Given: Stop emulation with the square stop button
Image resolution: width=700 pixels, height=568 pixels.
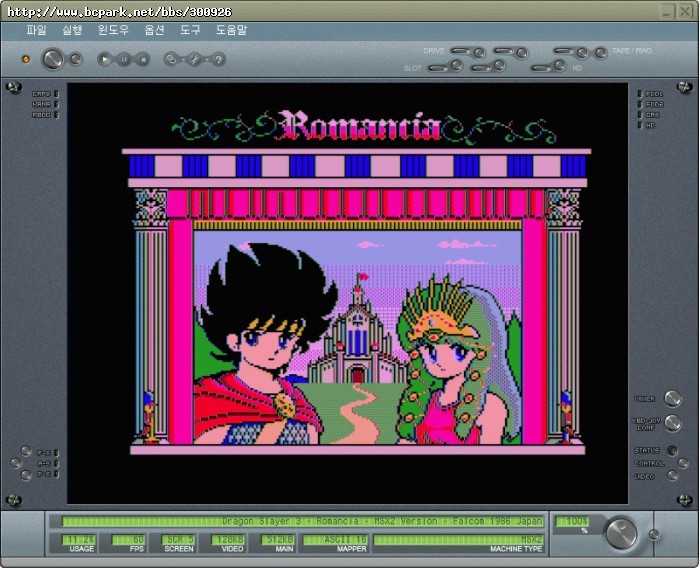Looking at the screenshot, I should (143, 59).
